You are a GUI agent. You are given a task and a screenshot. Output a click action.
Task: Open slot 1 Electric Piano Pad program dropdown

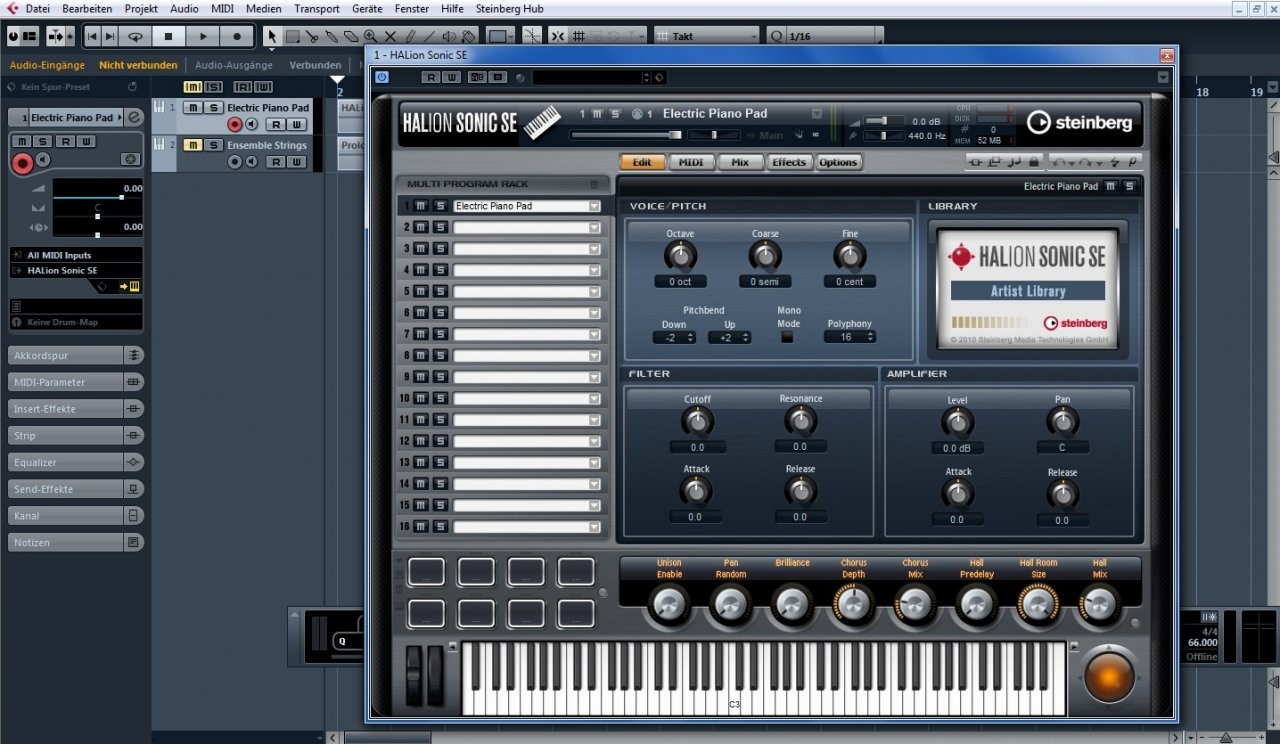594,206
